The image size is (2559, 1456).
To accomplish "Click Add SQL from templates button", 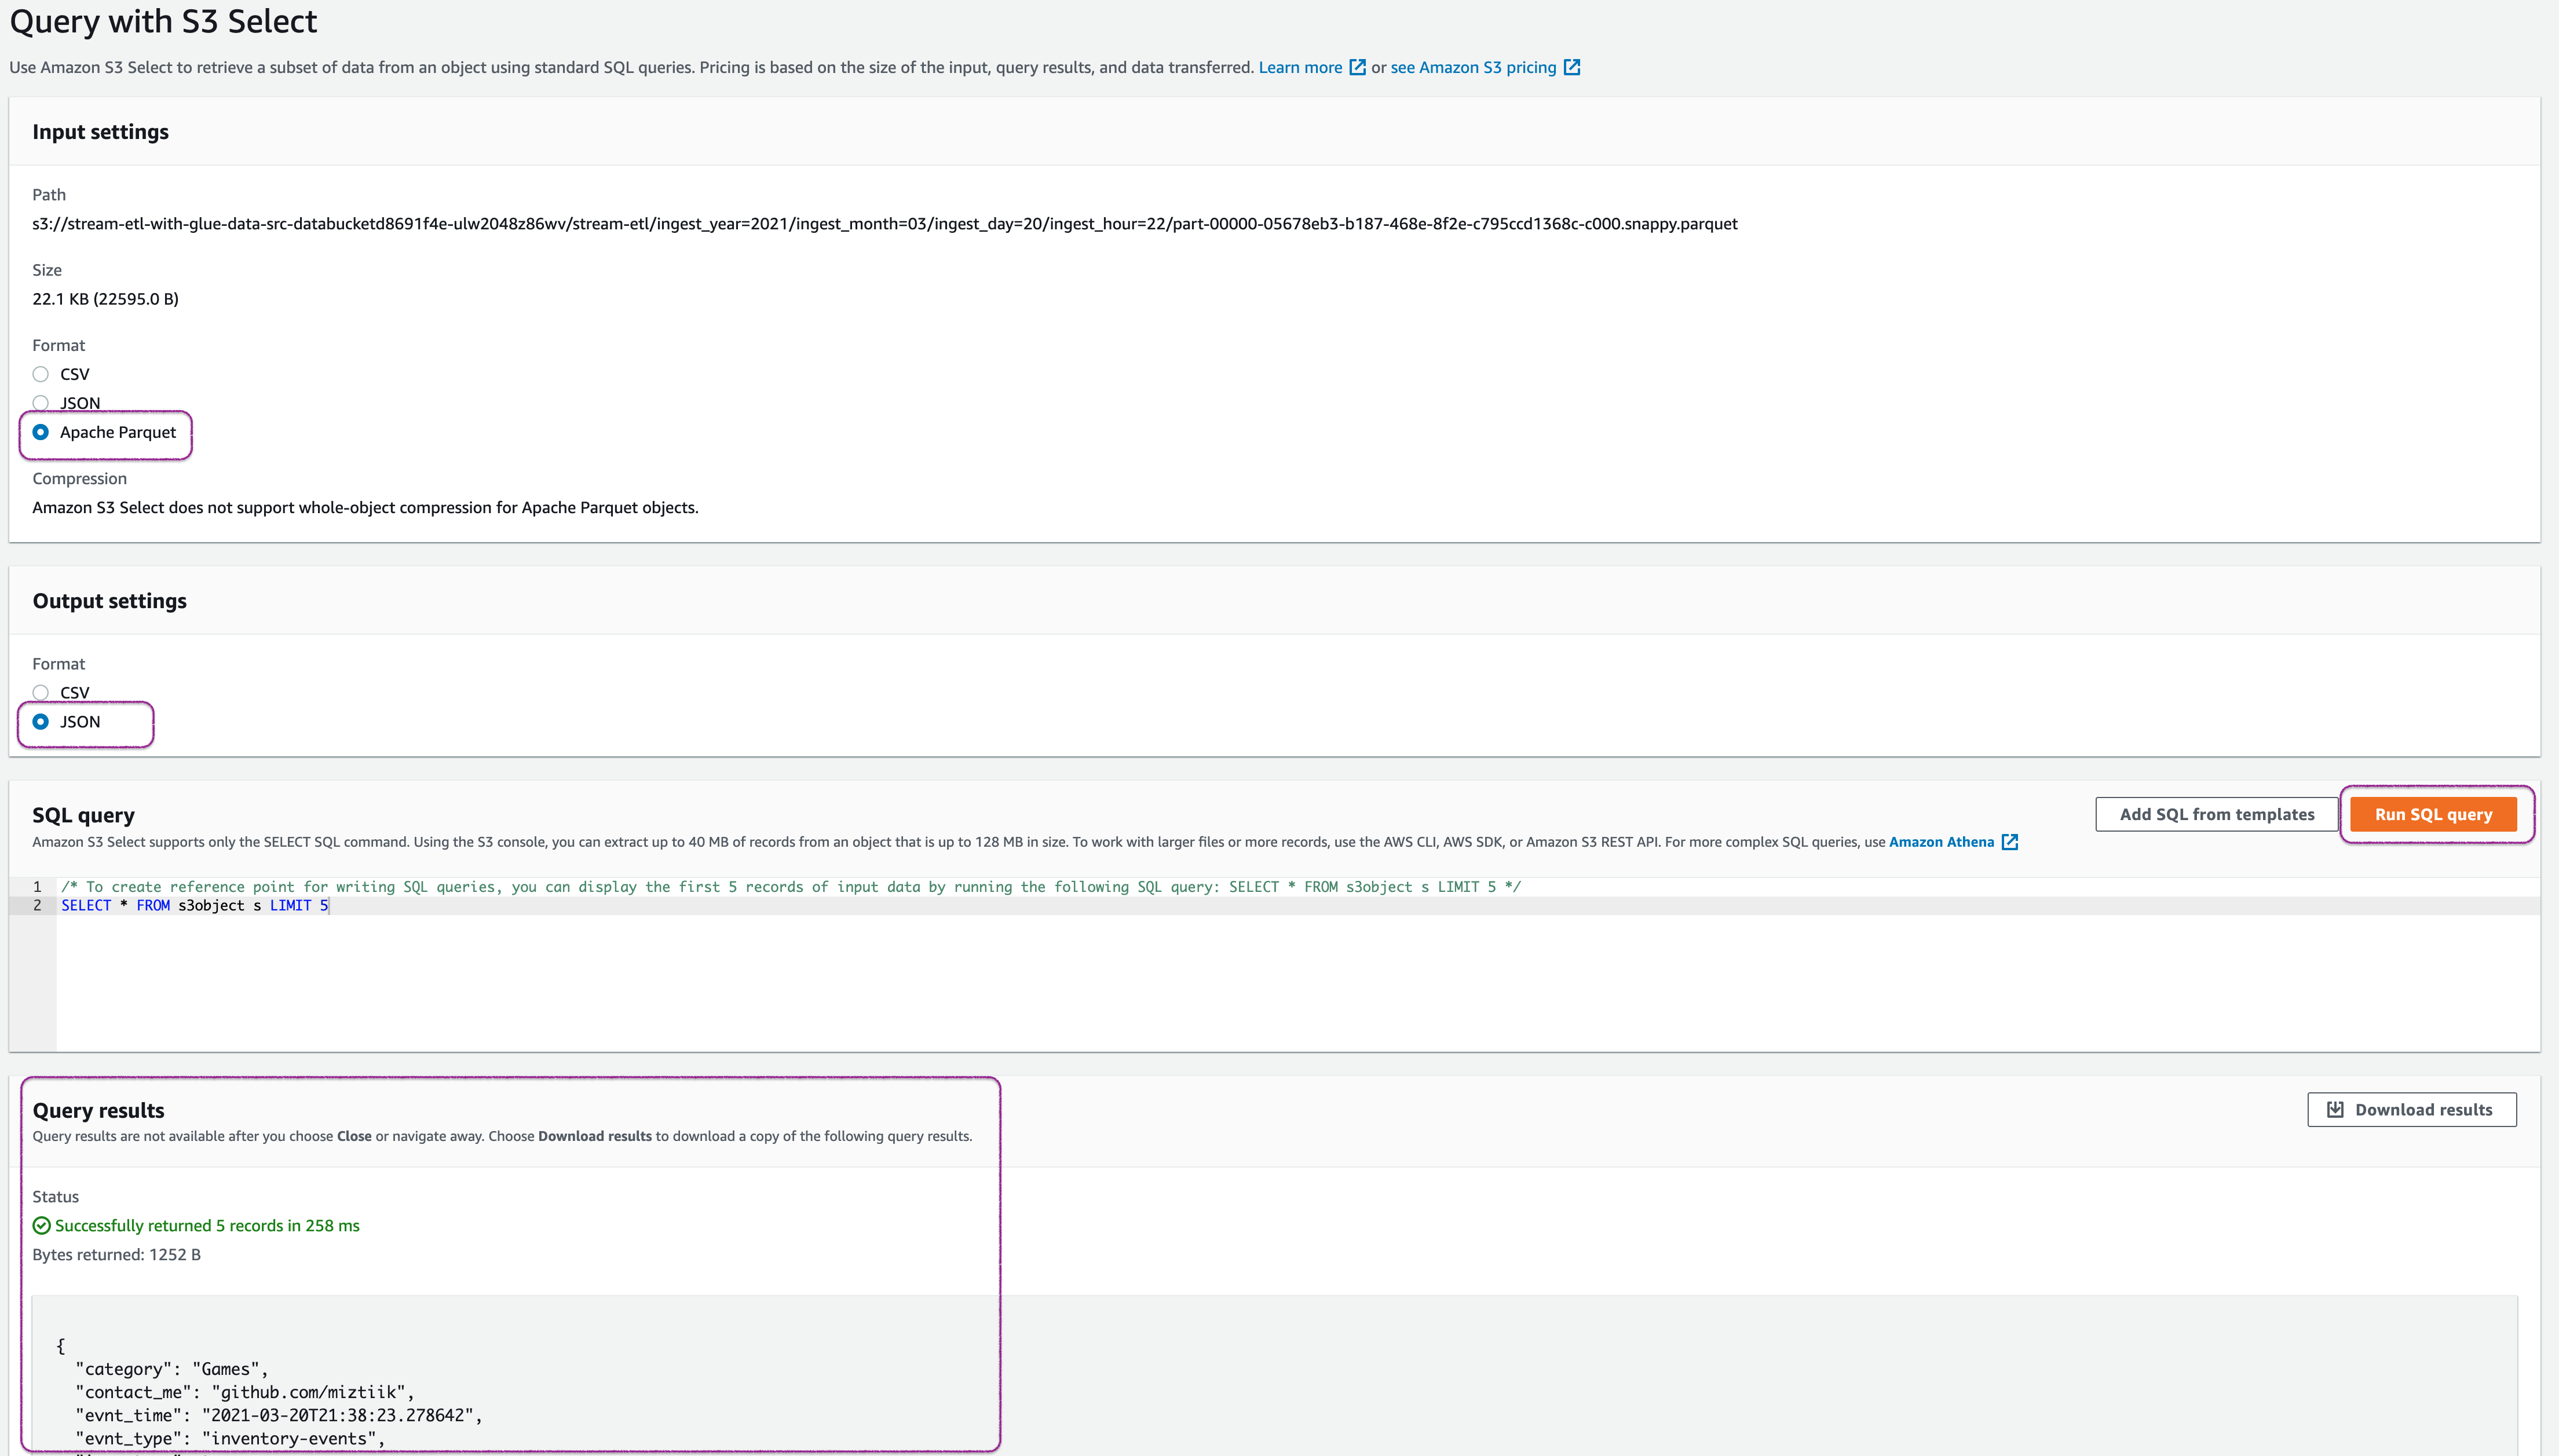I will tap(2216, 814).
